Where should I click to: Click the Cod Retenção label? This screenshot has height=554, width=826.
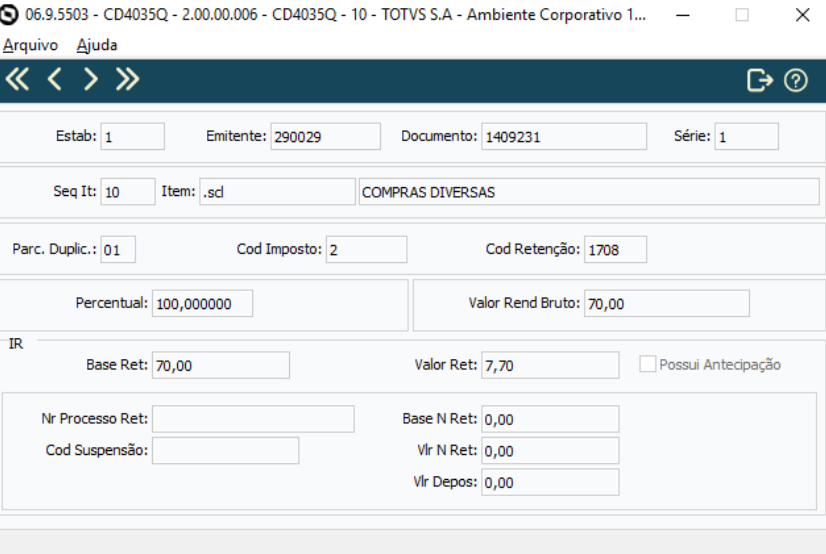(533, 249)
